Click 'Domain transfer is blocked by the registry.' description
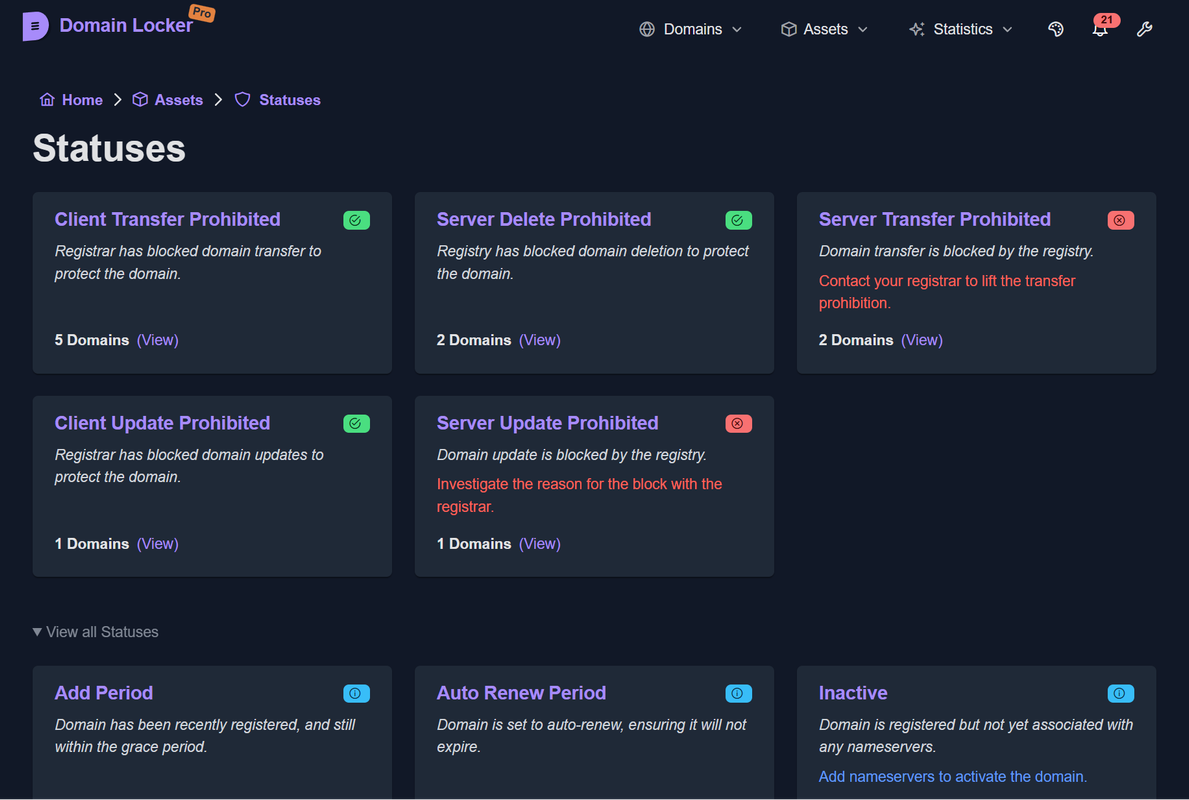Image resolution: width=1189 pixels, height=800 pixels. pyautogui.click(x=956, y=251)
